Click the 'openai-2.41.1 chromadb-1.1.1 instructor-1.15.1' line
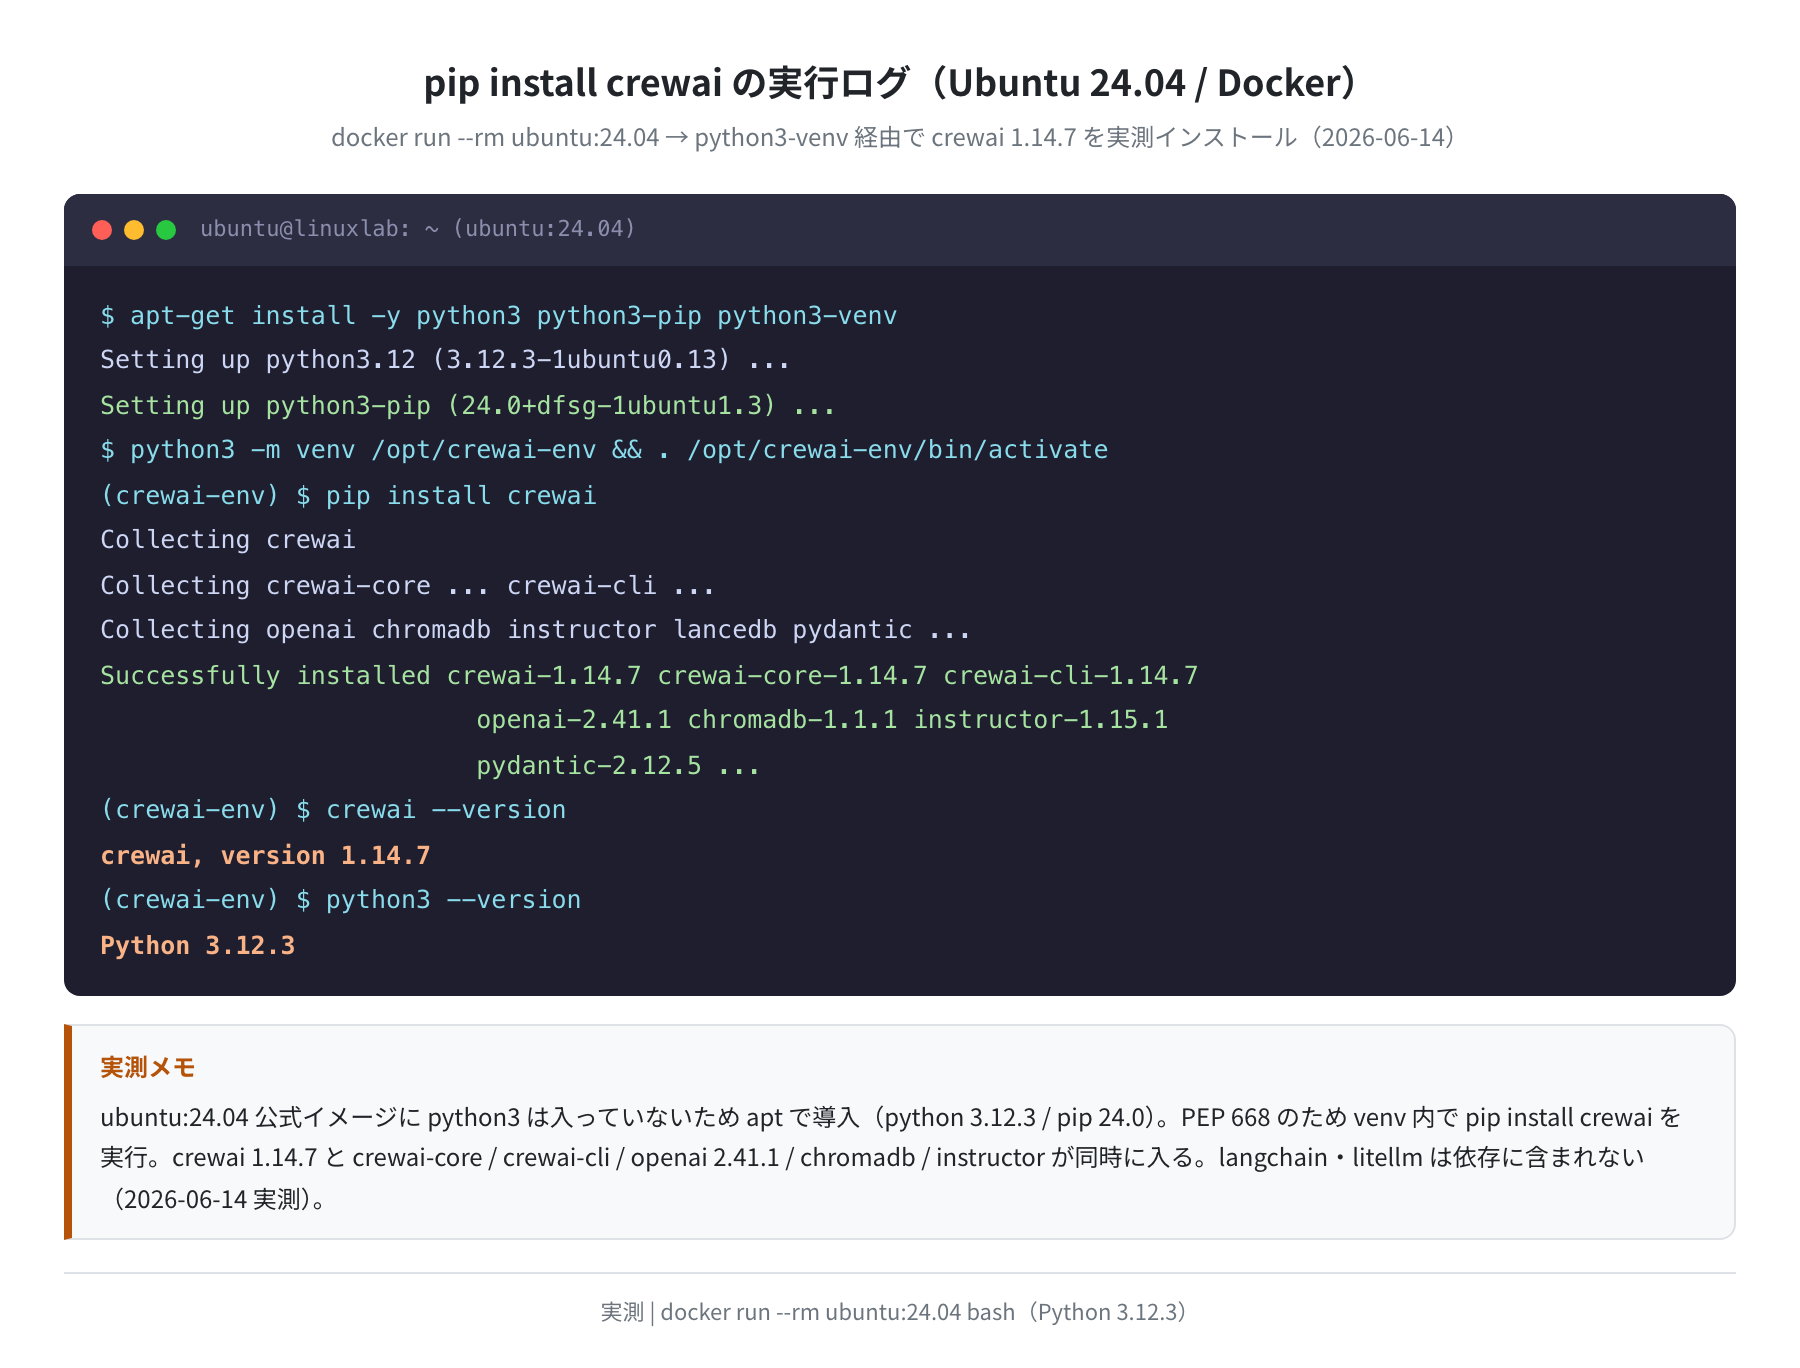Viewport: 1800px width, 1368px height. coord(822,720)
